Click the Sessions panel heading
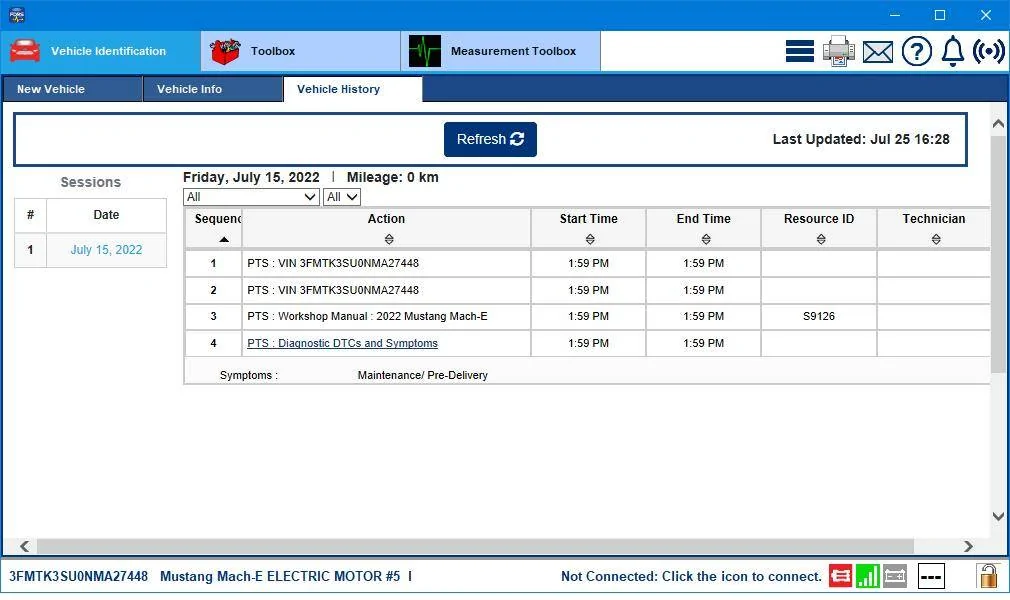 point(91,182)
